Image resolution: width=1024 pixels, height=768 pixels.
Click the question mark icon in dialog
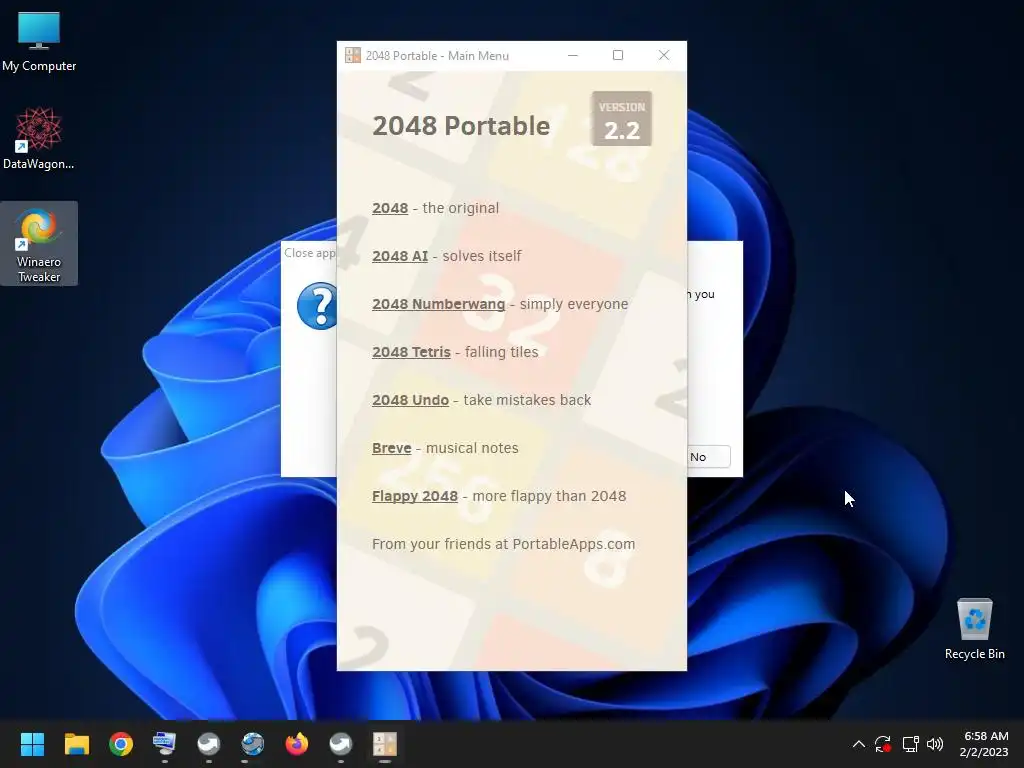(317, 306)
